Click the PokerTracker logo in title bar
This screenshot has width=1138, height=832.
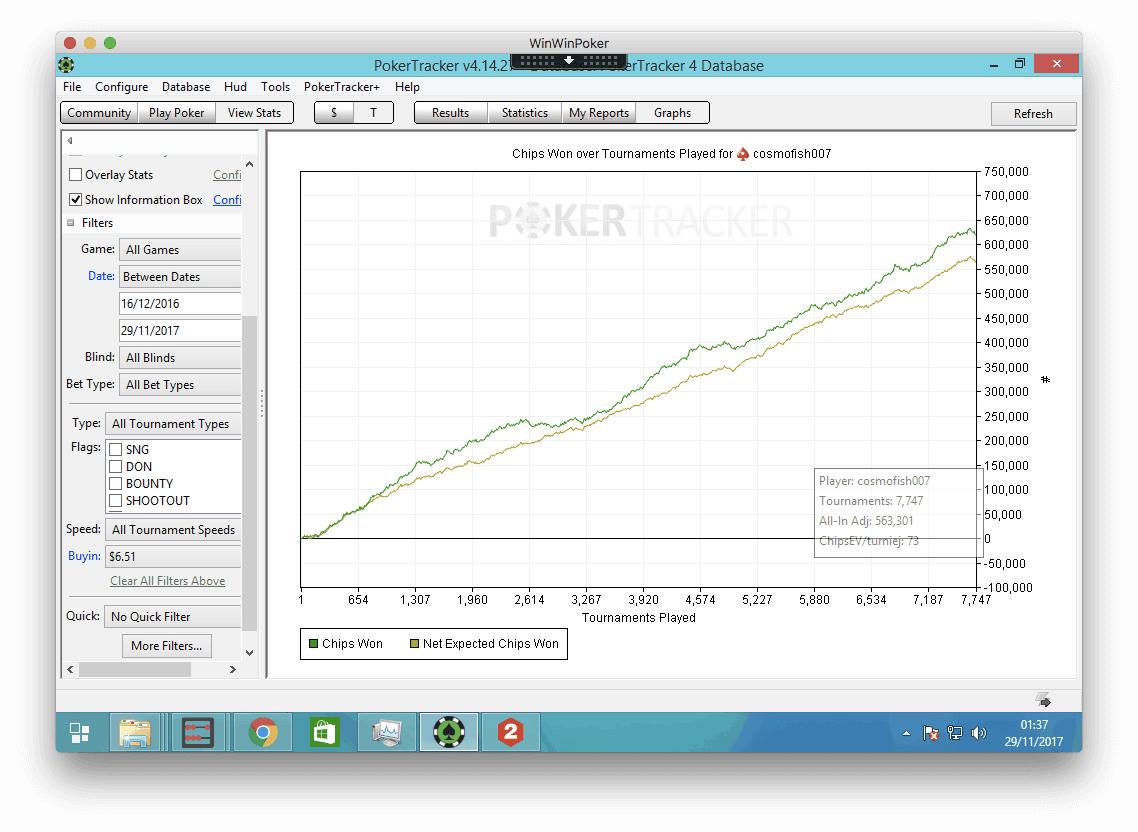click(66, 66)
